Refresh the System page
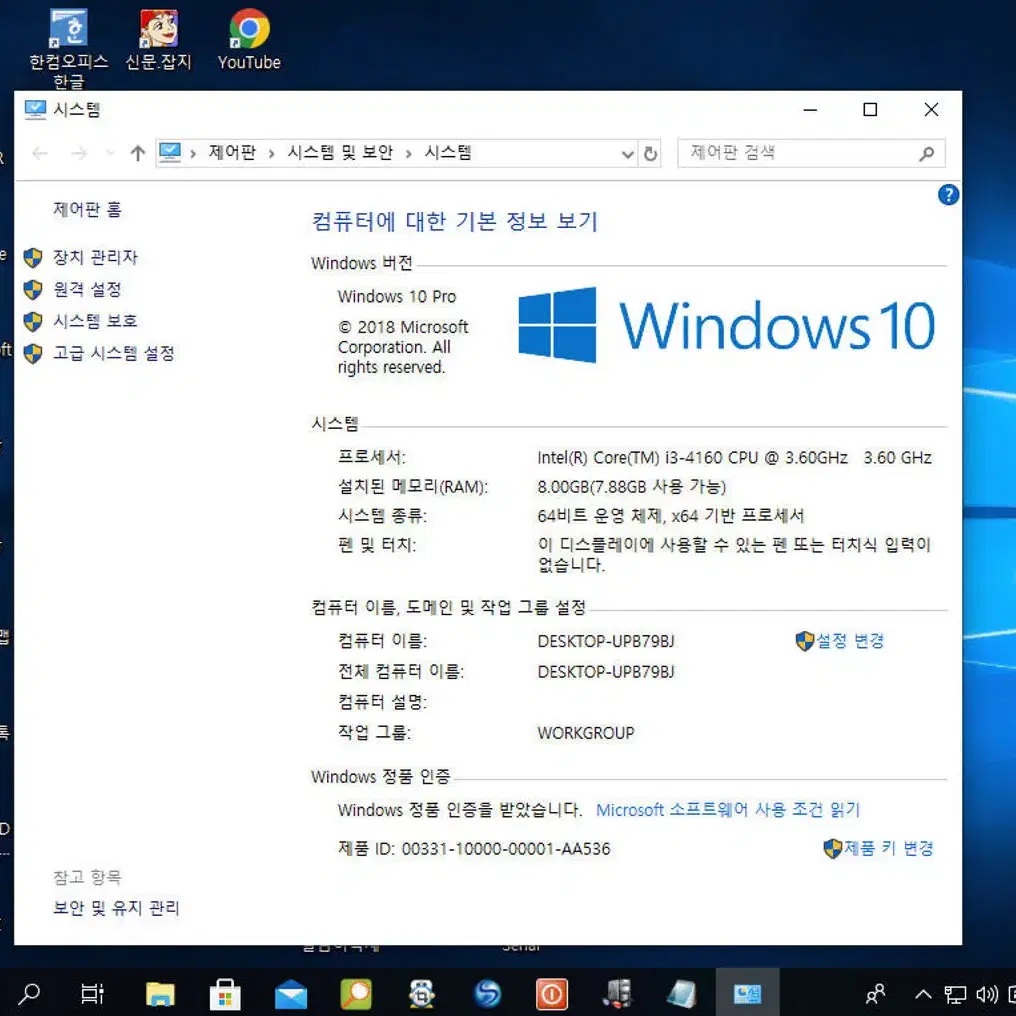Viewport: 1016px width, 1016px height. tap(651, 154)
